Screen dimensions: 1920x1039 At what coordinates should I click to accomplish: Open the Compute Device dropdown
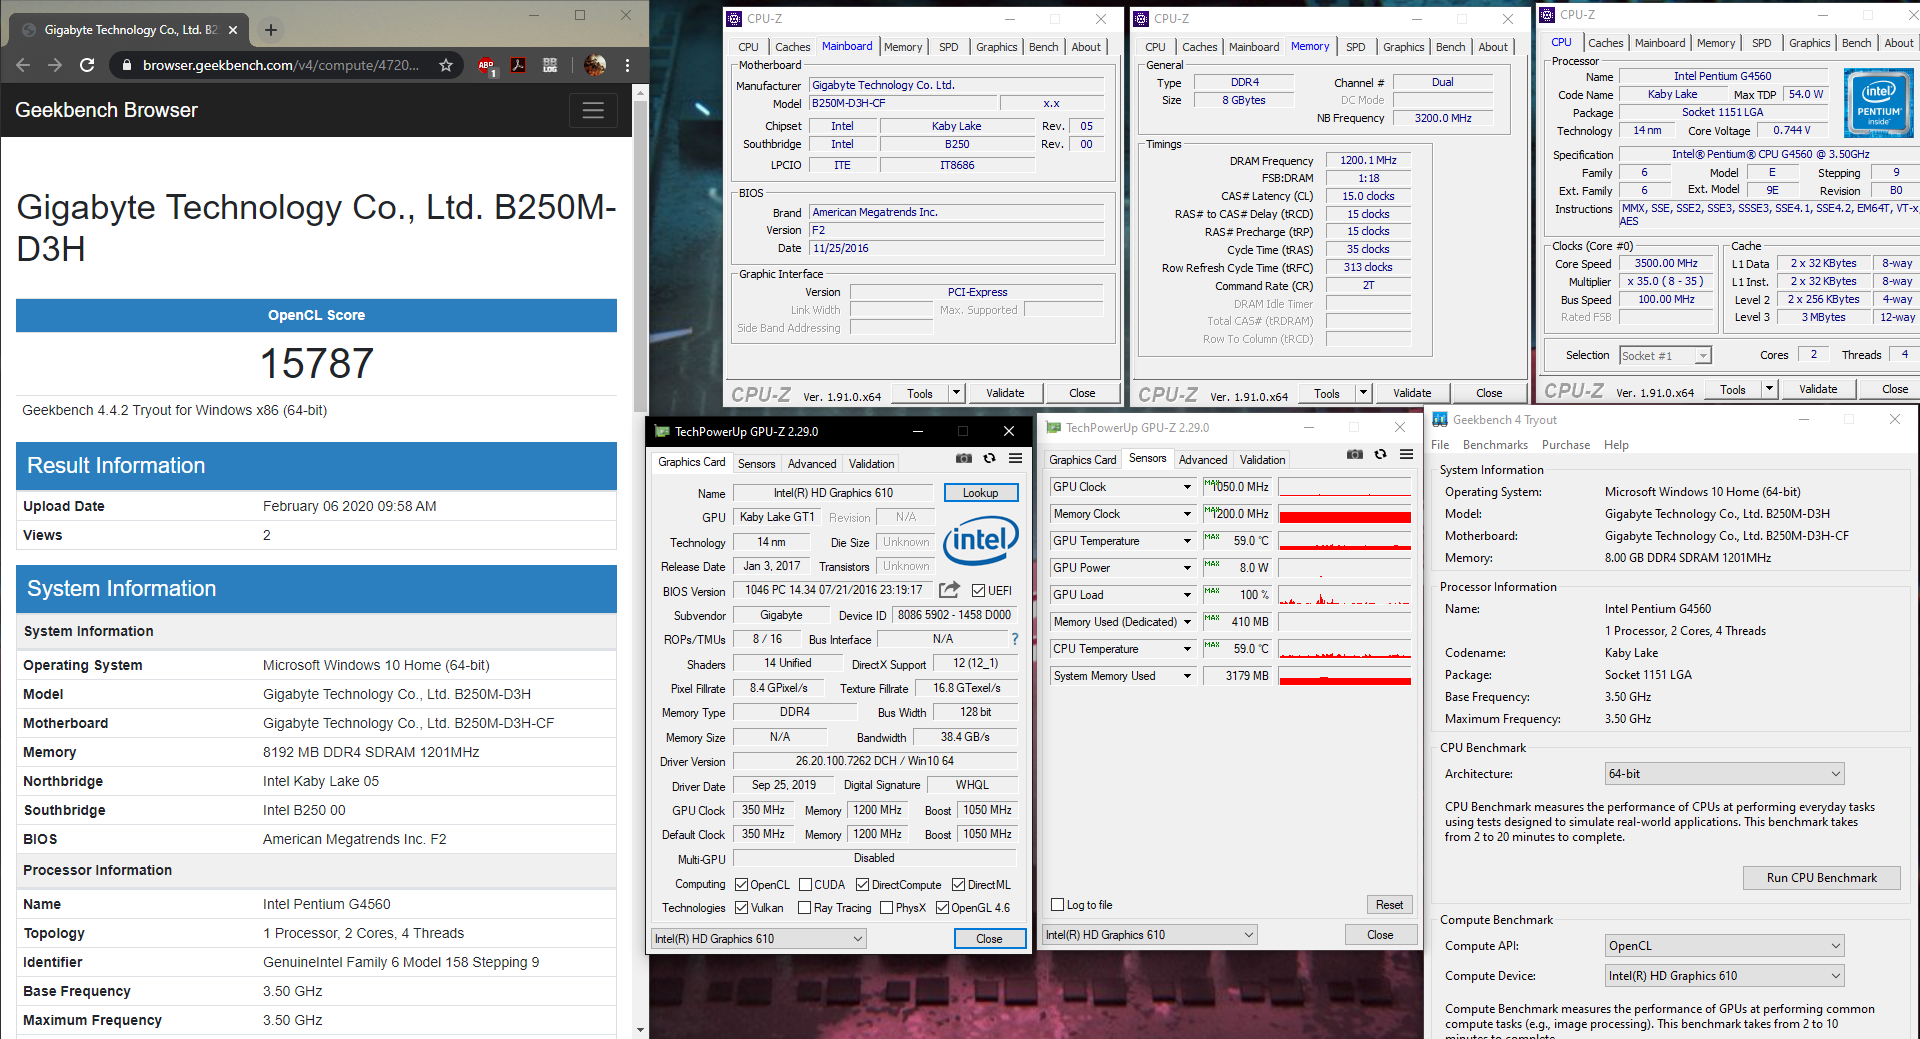coord(1724,976)
